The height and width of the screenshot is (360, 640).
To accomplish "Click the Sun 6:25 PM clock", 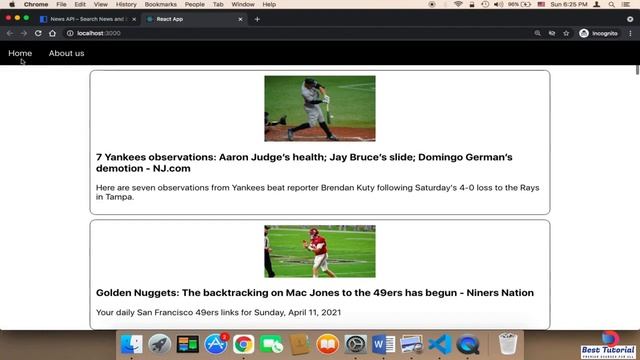I will click(569, 4).
